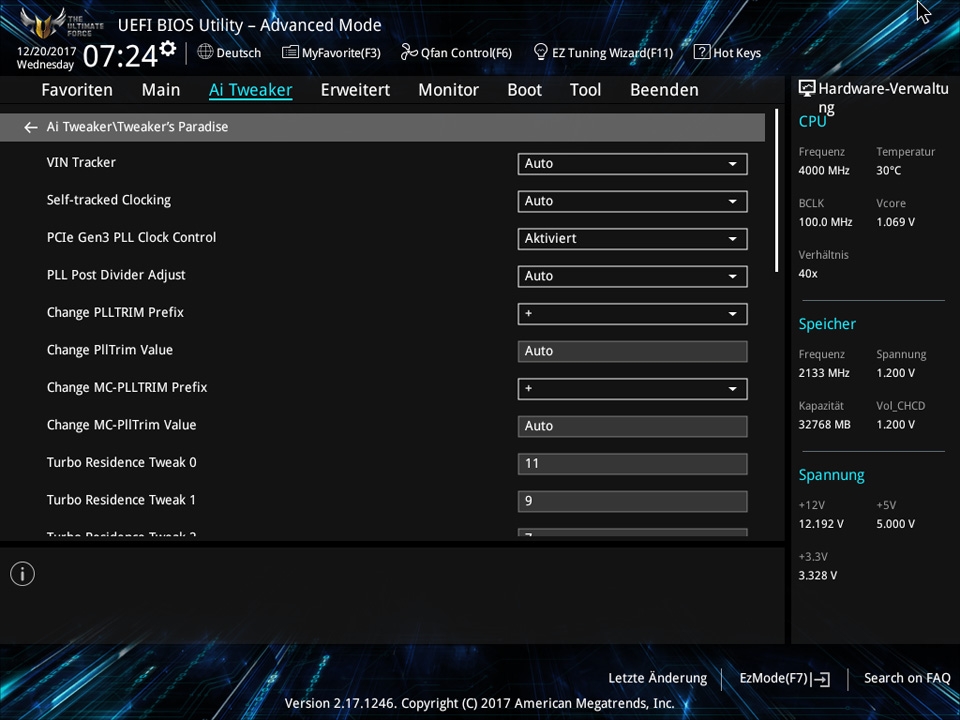
Task: Click the Change PllTrim Value field
Action: tap(632, 351)
